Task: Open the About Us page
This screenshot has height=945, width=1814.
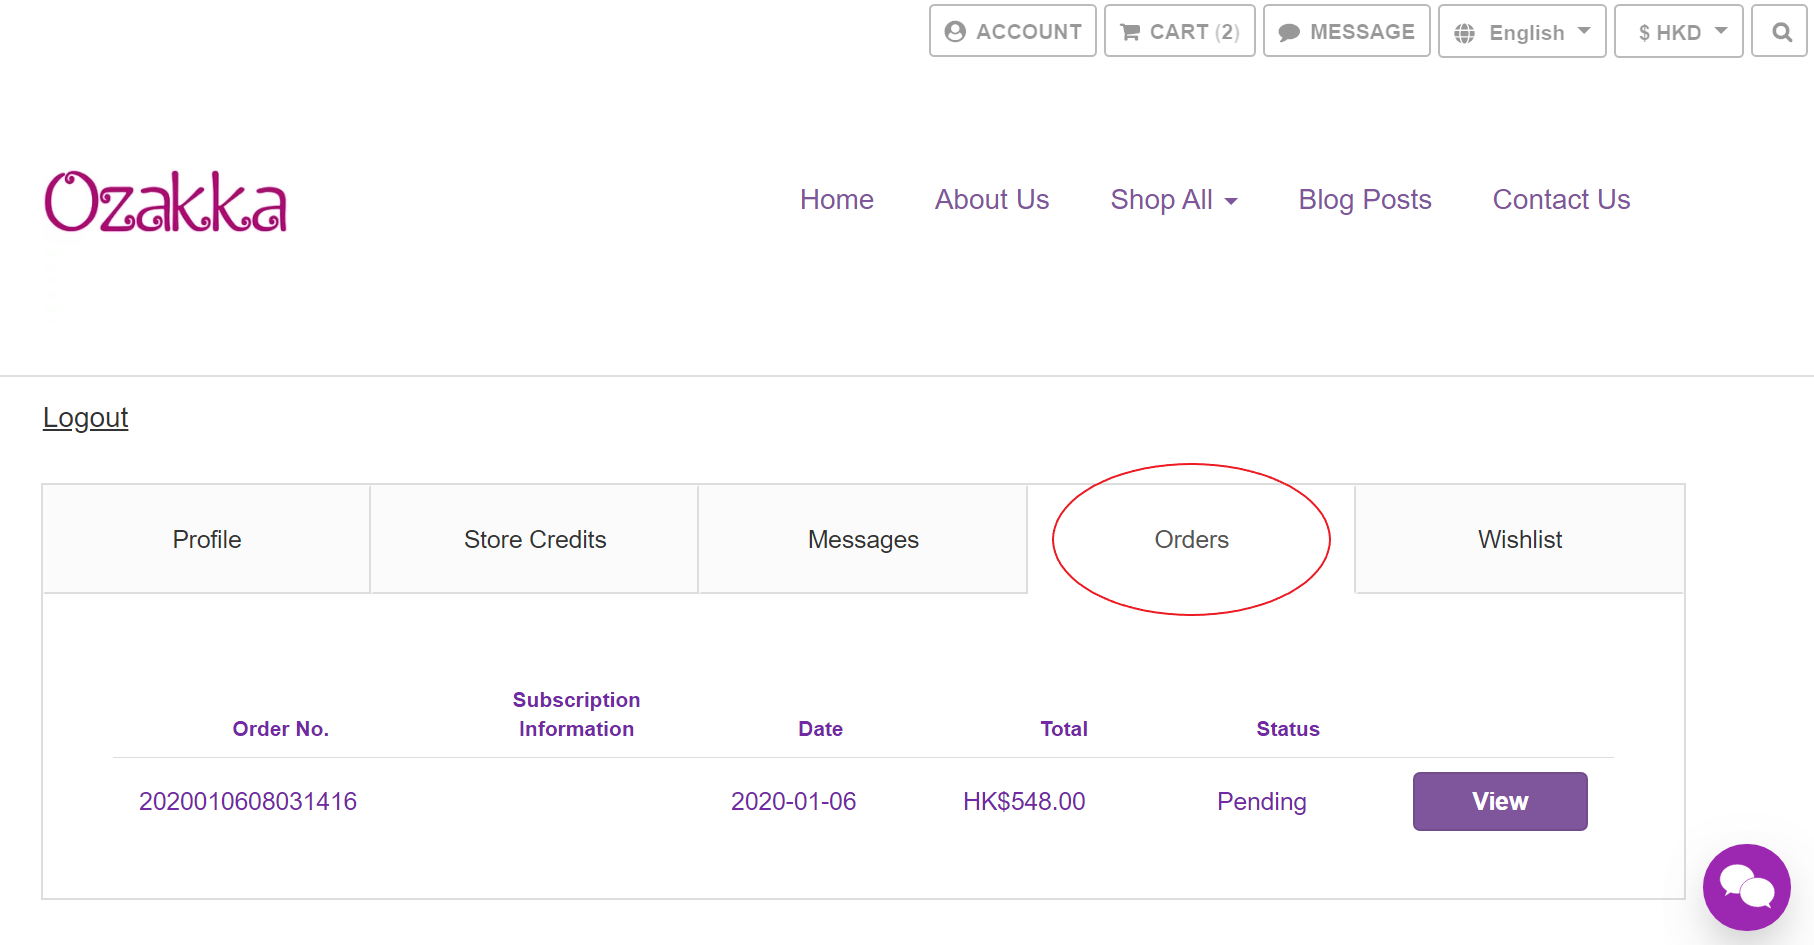Action: tap(991, 200)
